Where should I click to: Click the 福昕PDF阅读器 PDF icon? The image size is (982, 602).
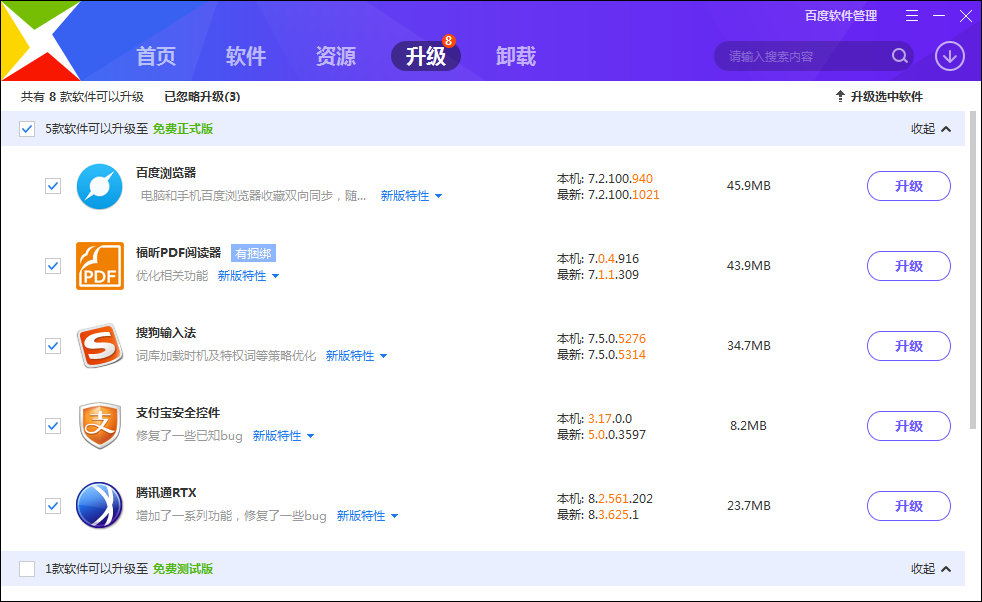99,266
